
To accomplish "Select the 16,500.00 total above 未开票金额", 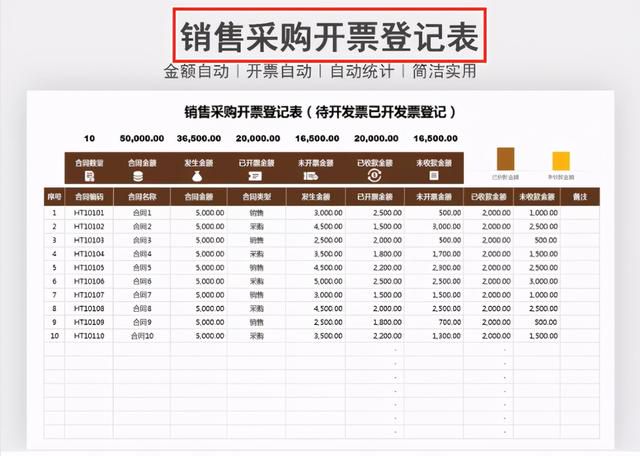I will click(317, 138).
